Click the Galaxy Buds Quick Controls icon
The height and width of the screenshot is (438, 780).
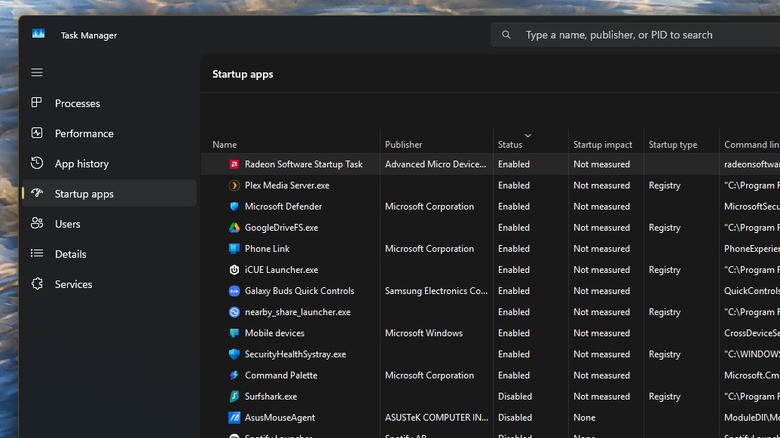[234, 291]
